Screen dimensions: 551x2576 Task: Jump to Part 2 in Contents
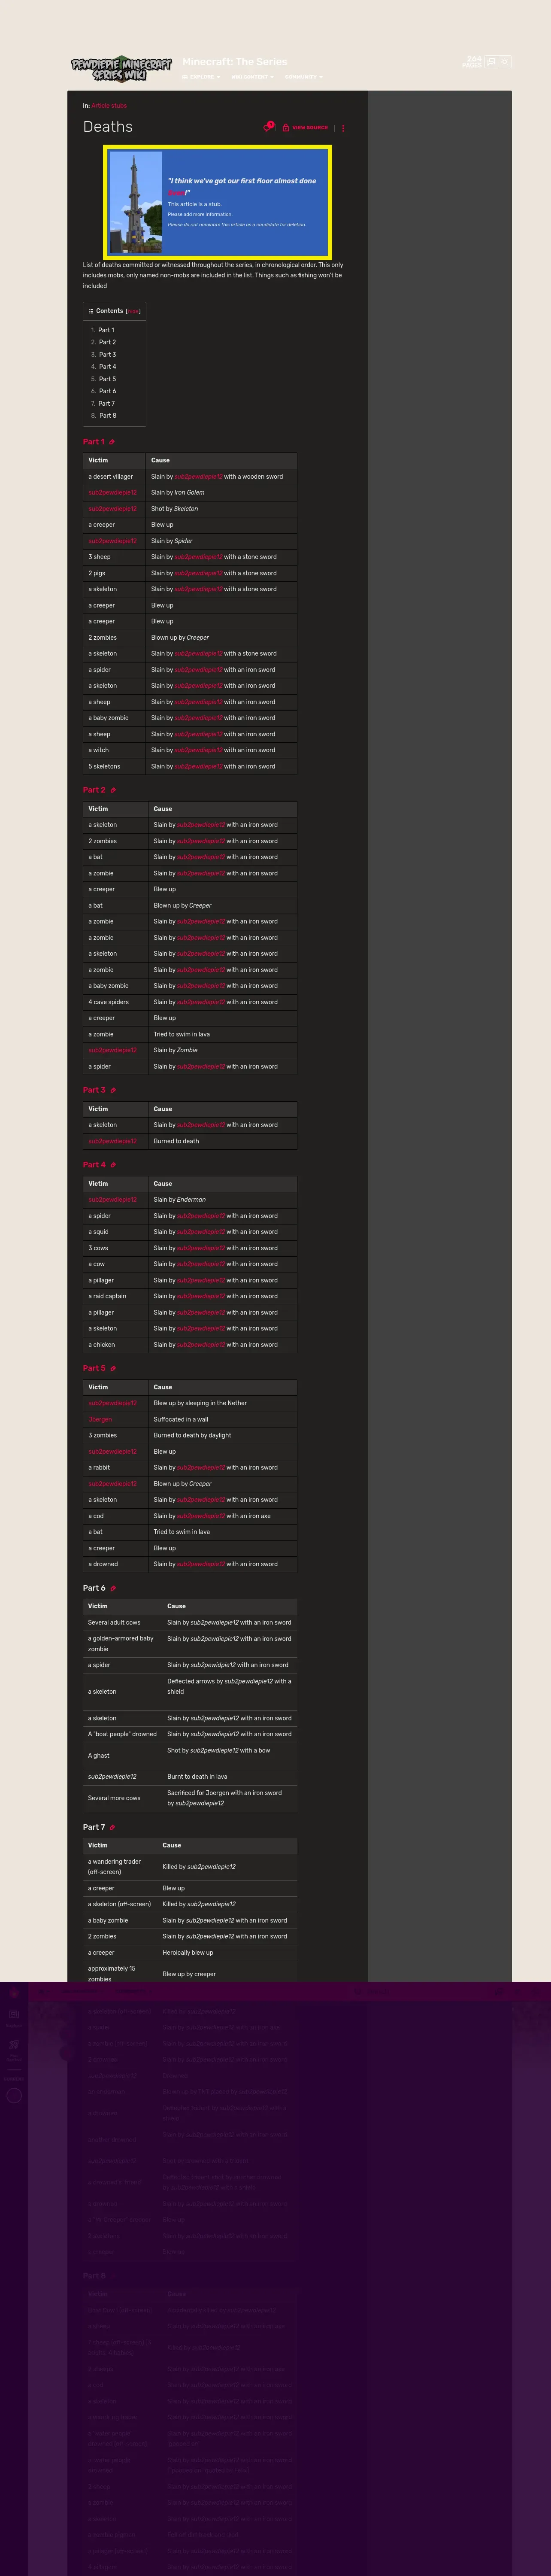click(x=107, y=342)
